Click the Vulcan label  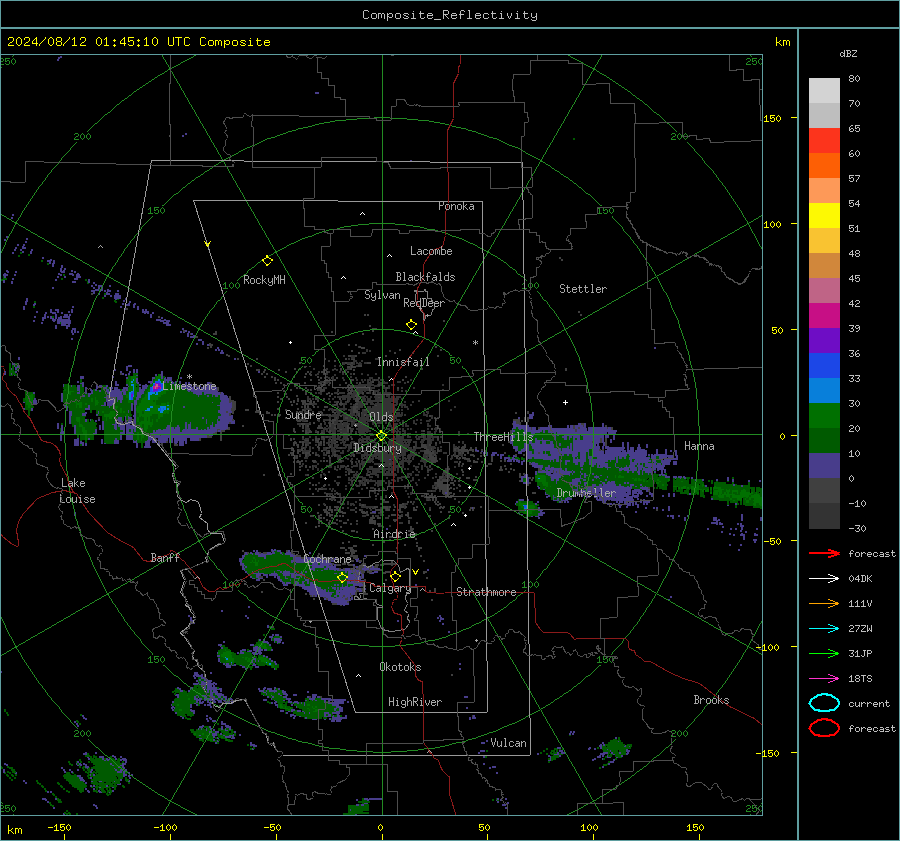pyautogui.click(x=508, y=743)
